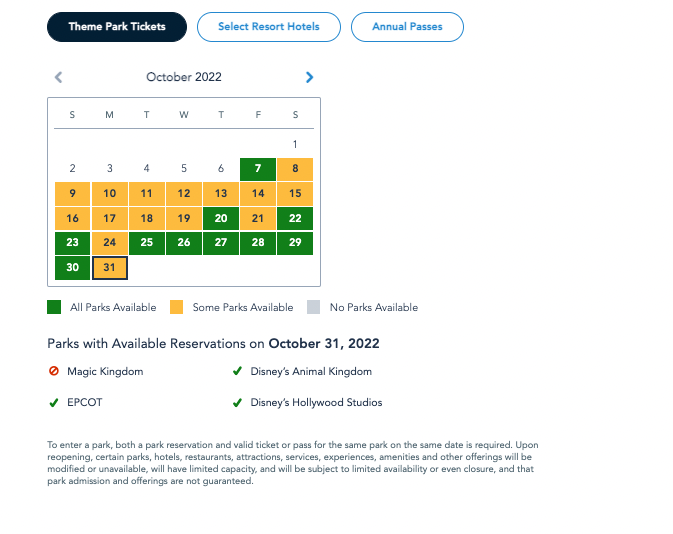Image resolution: width=673 pixels, height=534 pixels.
Task: Choose October 20 in the calendar
Action: click(221, 219)
